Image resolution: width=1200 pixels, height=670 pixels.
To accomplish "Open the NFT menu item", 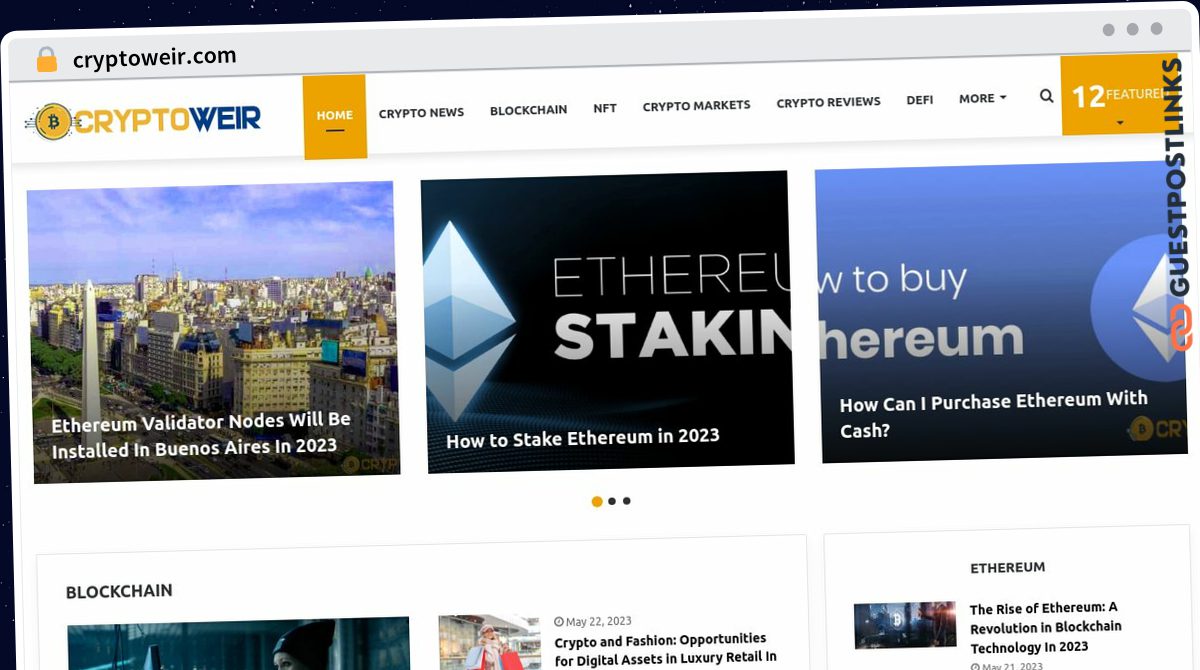I will (x=604, y=108).
